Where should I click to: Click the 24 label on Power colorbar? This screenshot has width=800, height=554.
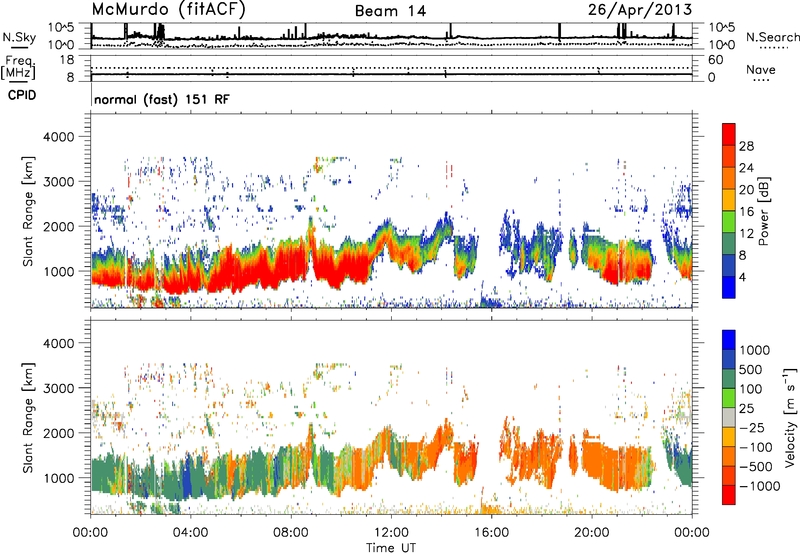(746, 168)
